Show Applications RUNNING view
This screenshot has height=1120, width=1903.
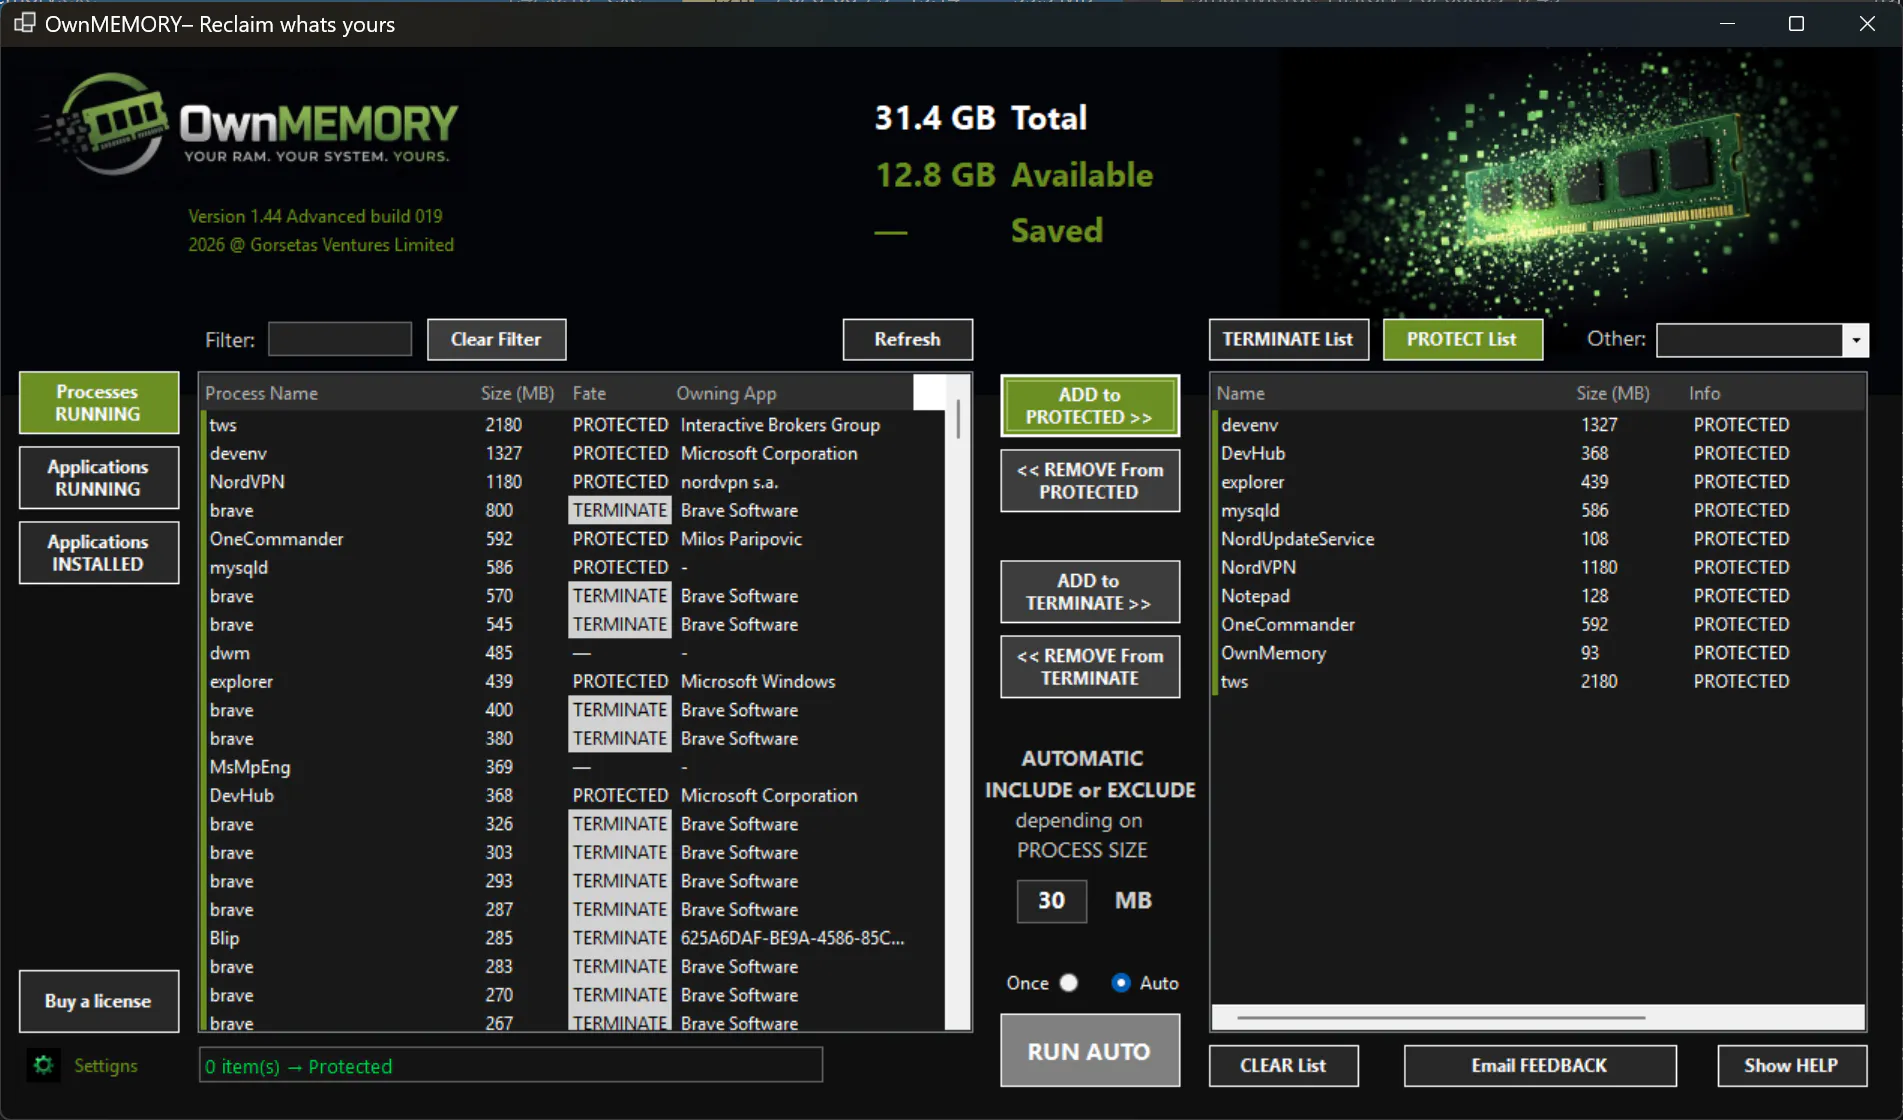(99, 478)
